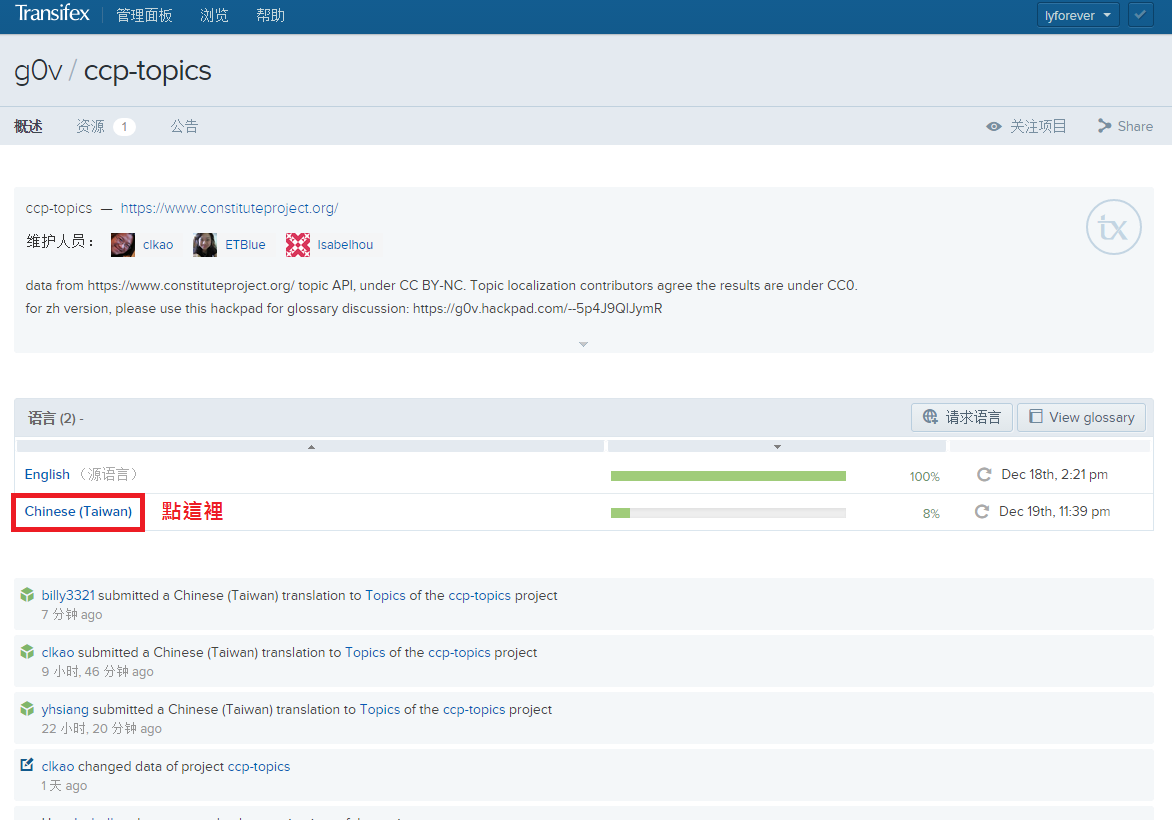1172x820 pixels.
Task: Expand the project description arrow
Action: (x=583, y=344)
